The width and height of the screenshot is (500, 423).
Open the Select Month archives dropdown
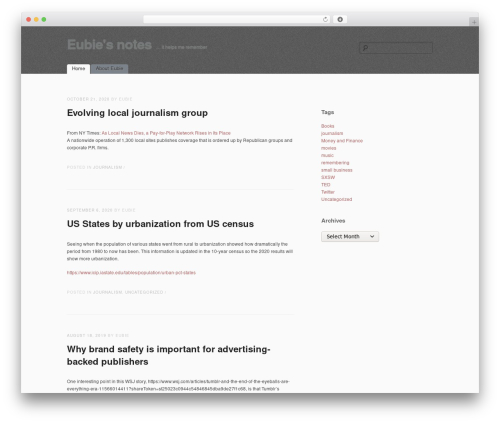coord(350,236)
